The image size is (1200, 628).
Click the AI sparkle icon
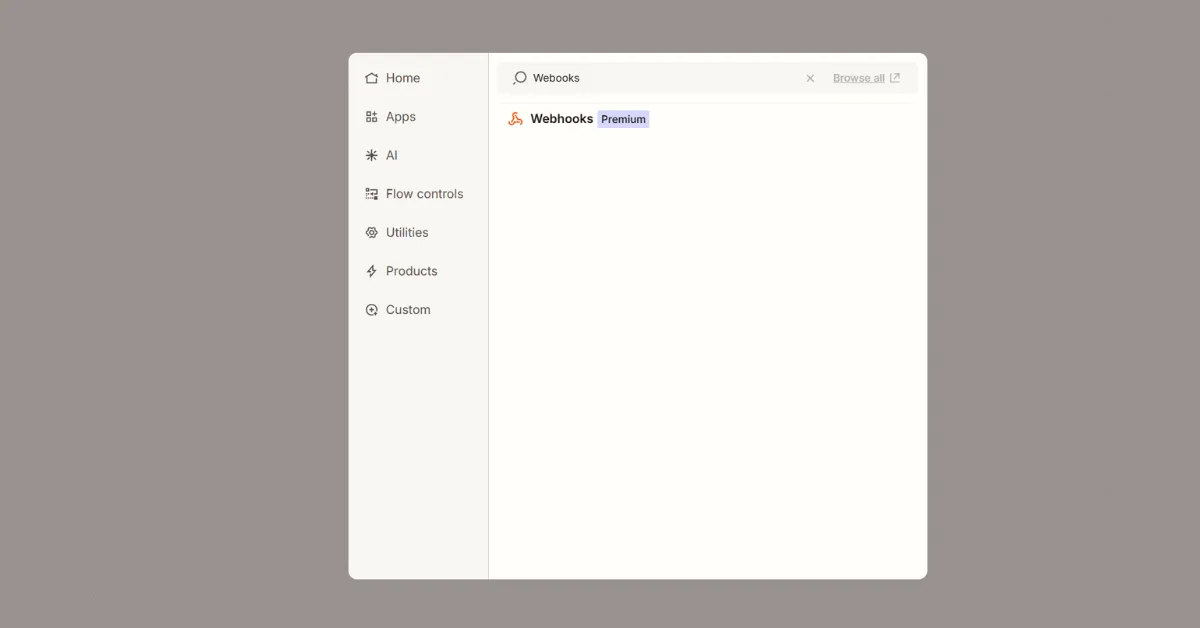[371, 155]
